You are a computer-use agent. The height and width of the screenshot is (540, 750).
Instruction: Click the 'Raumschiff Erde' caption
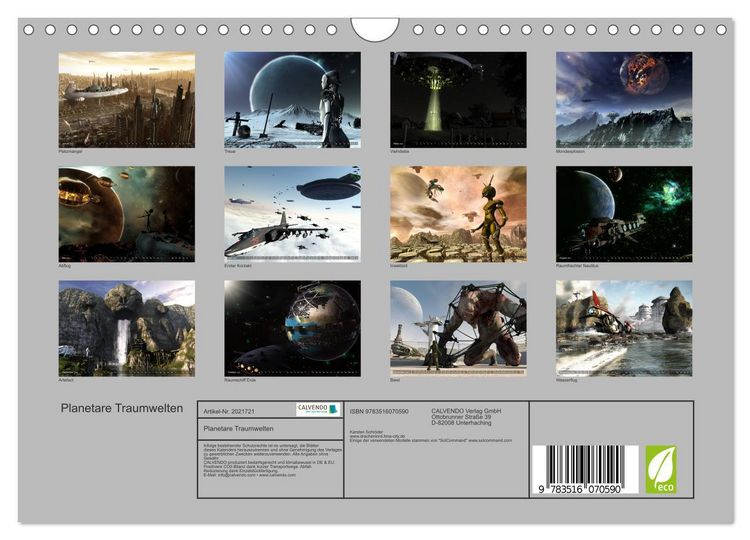240,380
